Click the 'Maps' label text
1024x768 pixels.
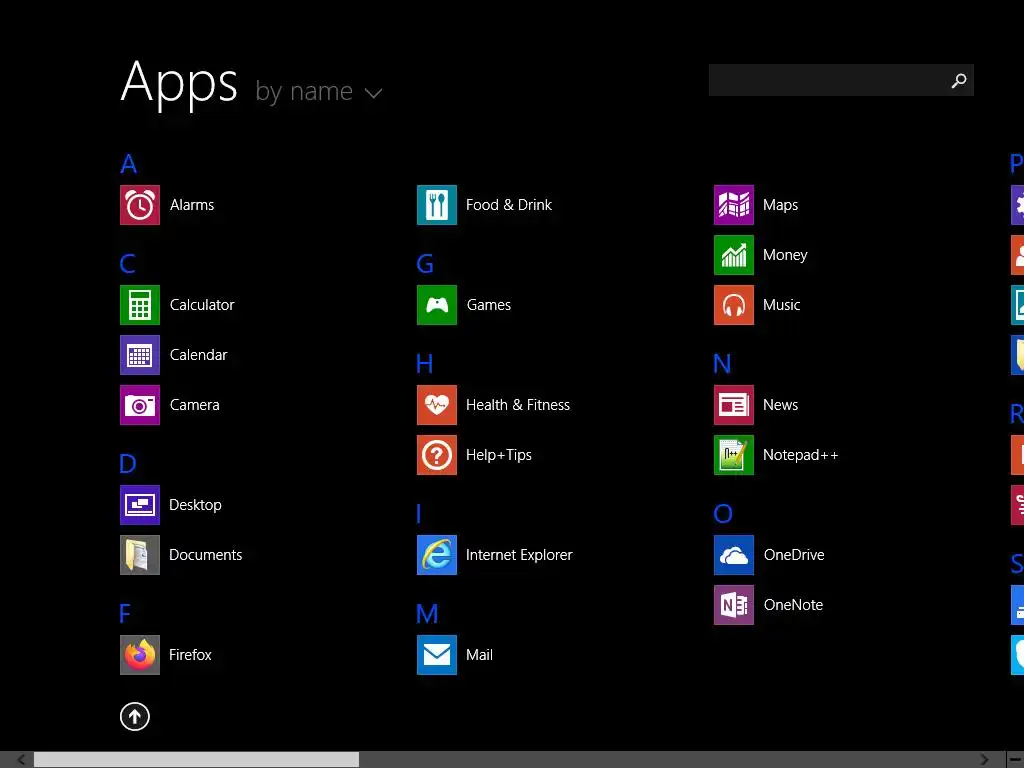[x=780, y=205]
